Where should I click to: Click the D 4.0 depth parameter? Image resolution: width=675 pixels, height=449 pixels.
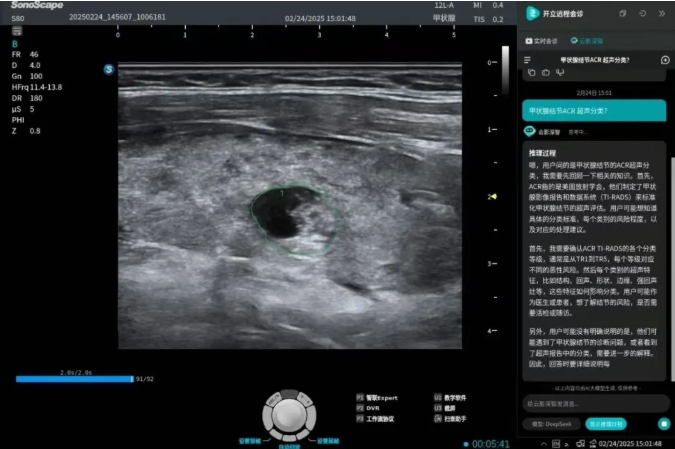tap(26, 65)
